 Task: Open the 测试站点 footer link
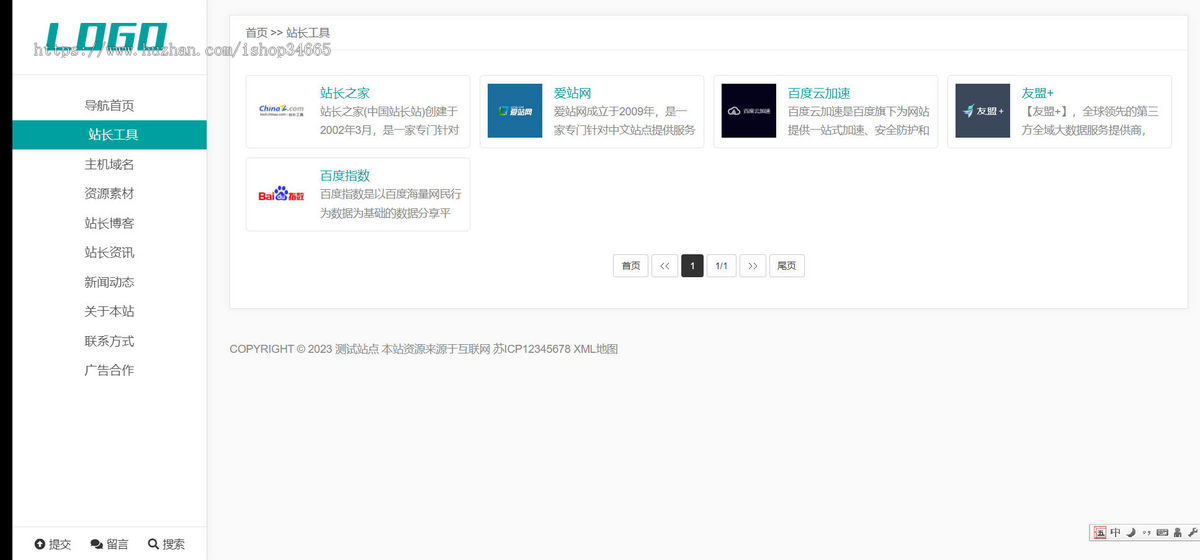(357, 349)
